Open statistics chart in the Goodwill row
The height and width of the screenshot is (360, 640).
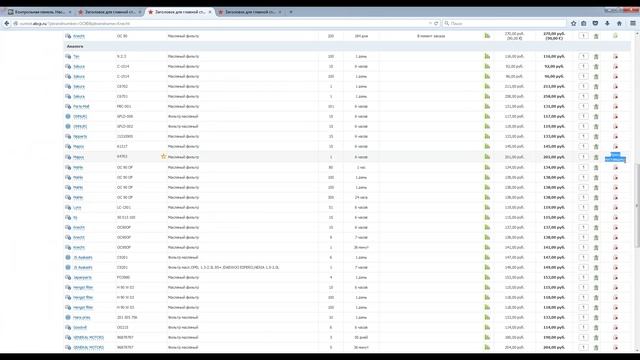point(487,327)
